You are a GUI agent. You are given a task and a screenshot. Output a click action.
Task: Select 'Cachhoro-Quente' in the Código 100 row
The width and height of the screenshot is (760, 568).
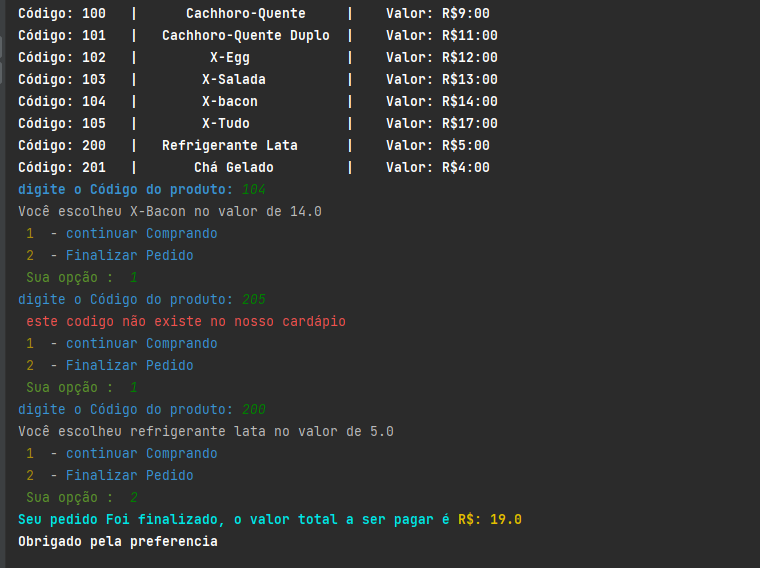pyautogui.click(x=246, y=14)
